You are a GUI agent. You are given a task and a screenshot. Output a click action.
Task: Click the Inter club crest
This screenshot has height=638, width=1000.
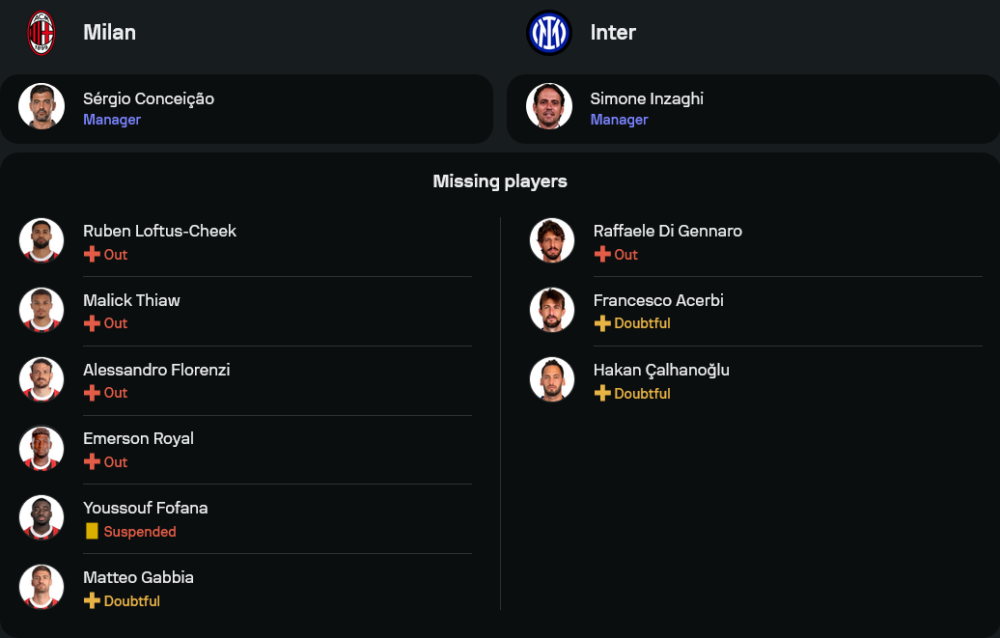[548, 32]
